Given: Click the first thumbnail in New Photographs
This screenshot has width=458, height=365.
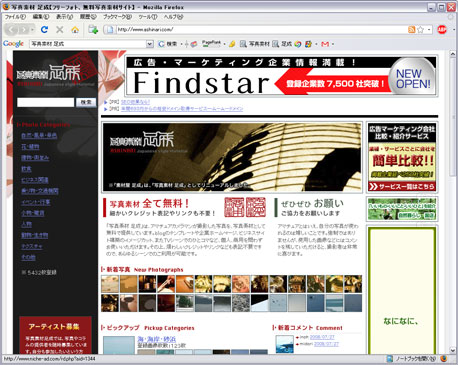Looking at the screenshot, I should tap(110, 284).
